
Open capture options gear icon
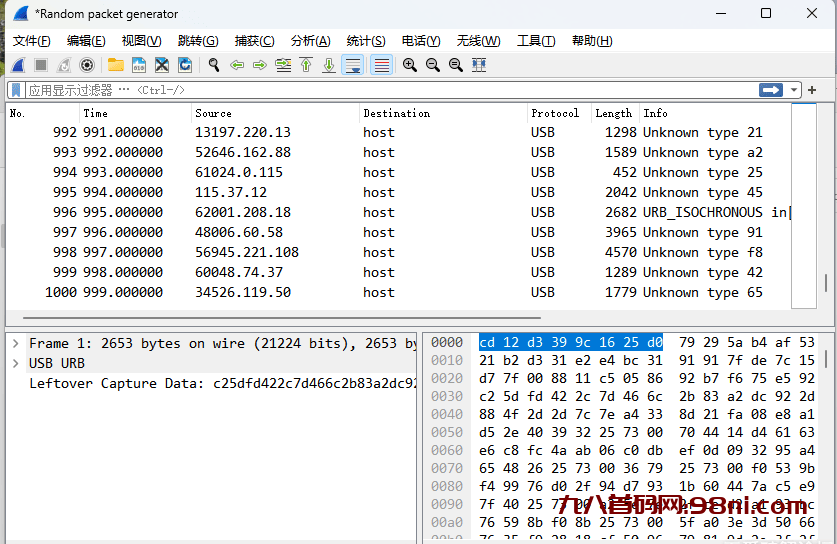[87, 65]
